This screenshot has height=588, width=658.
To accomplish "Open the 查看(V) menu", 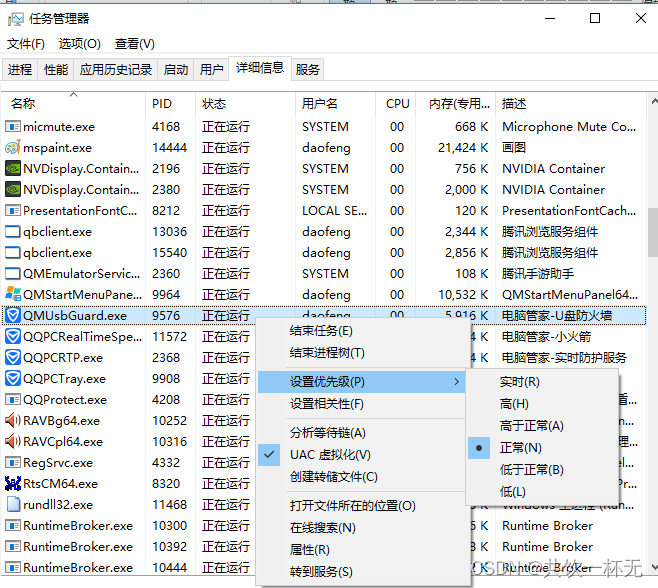I will [x=135, y=44].
